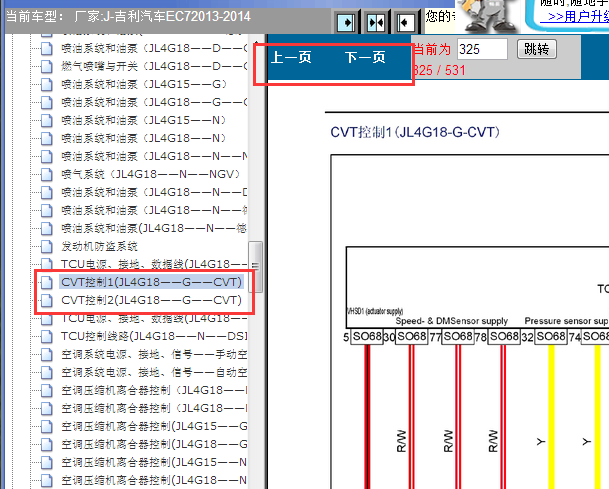Click the 跳转 jump button
This screenshot has height=489, width=609.
537,49
